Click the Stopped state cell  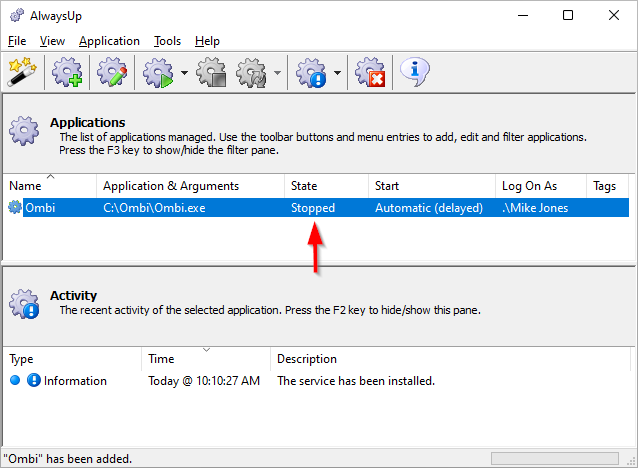(x=313, y=208)
